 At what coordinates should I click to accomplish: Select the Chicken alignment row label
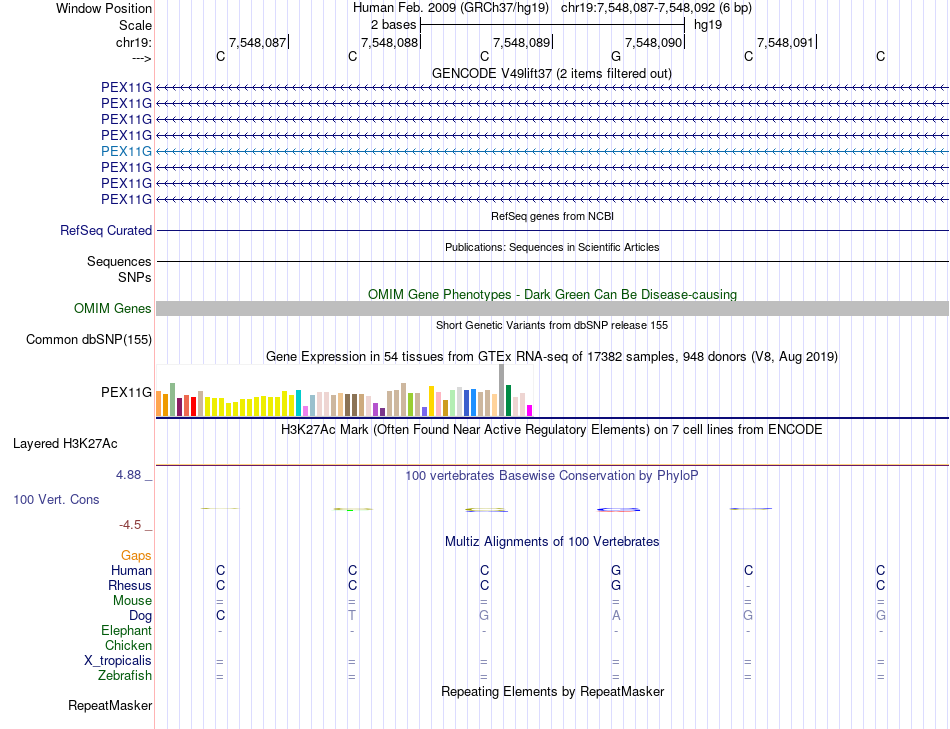[128, 645]
